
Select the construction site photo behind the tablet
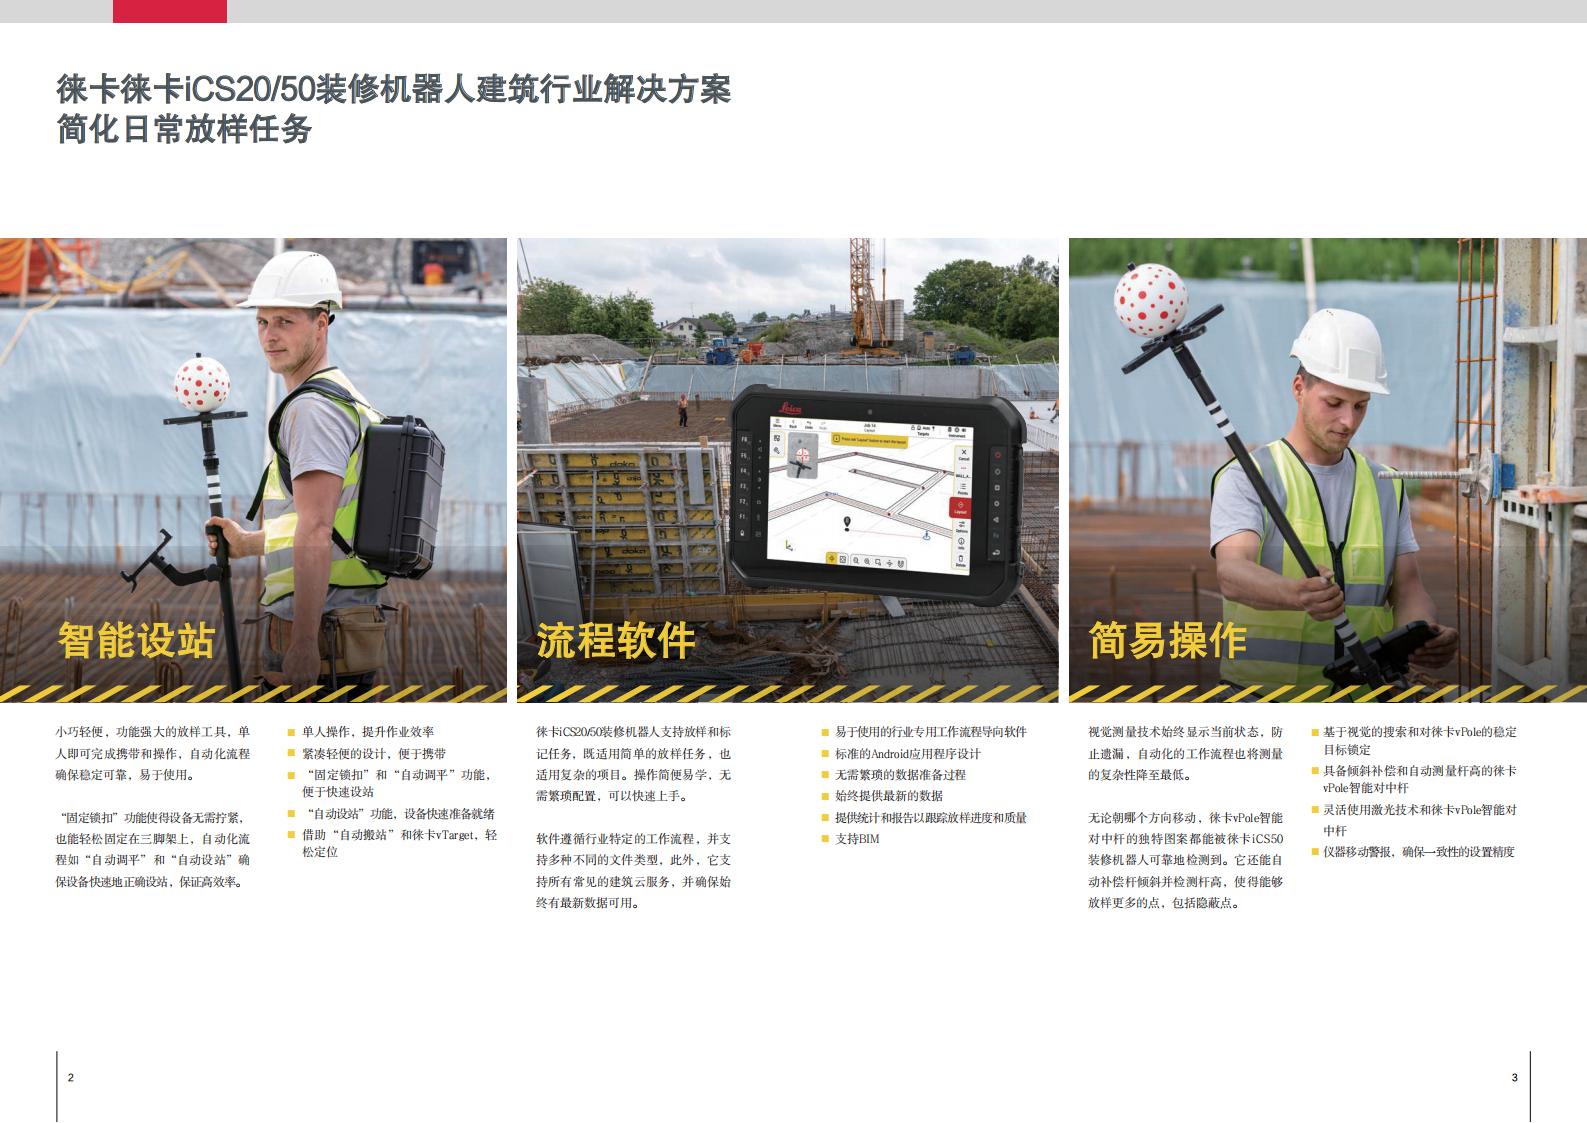[788, 470]
